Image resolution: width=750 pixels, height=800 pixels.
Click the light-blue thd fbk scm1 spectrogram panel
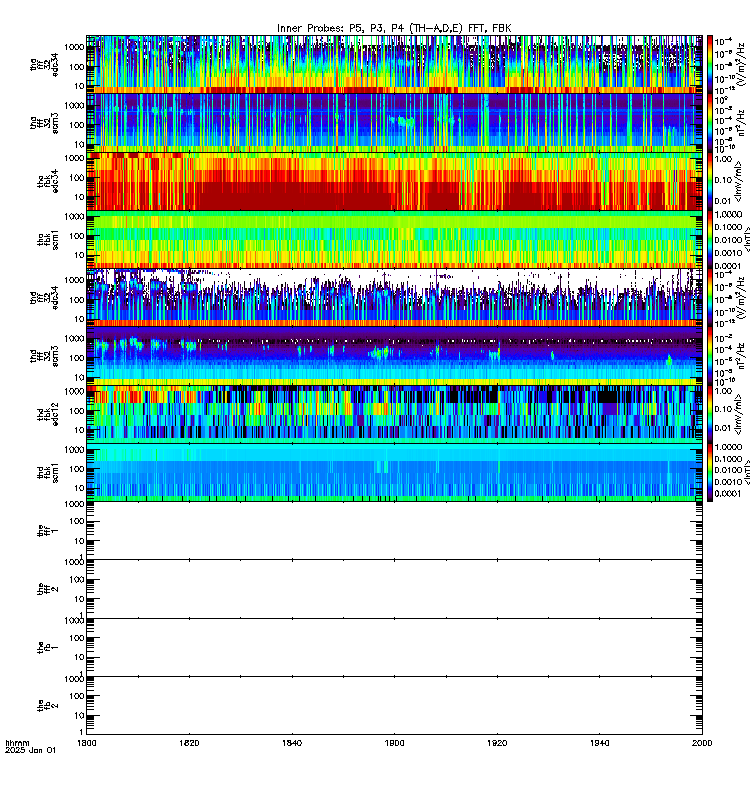(394, 472)
